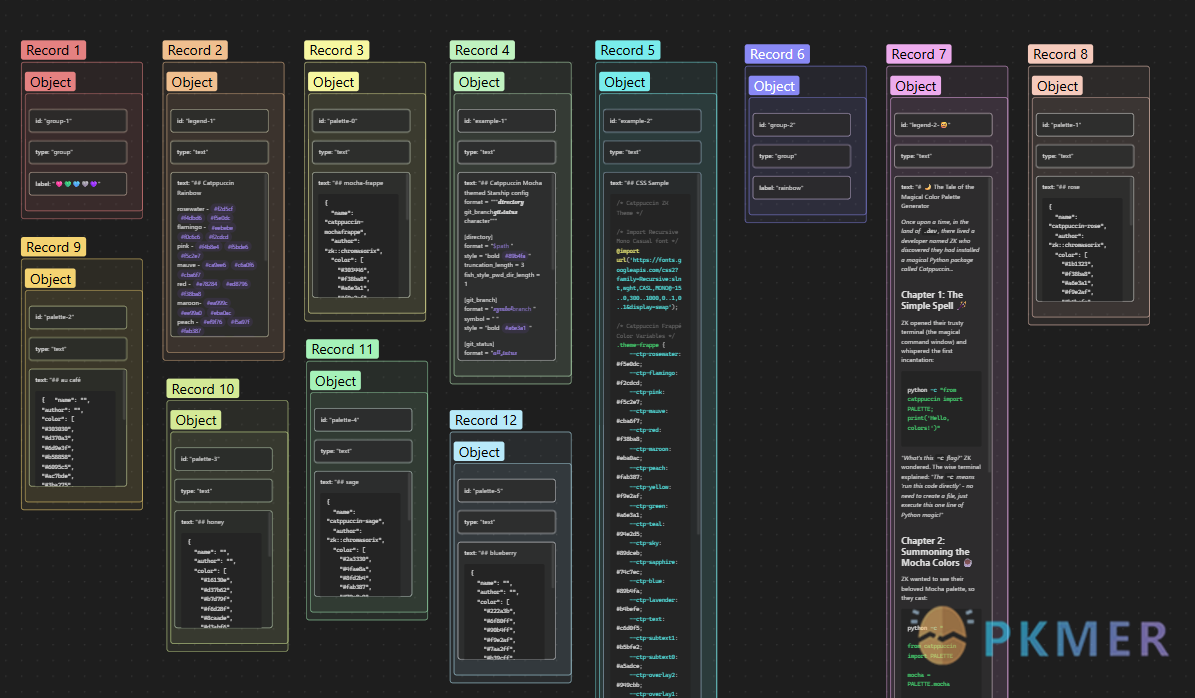This screenshot has width=1195, height=698.
Task: Select the id "palette-3" card
Action: point(223,459)
